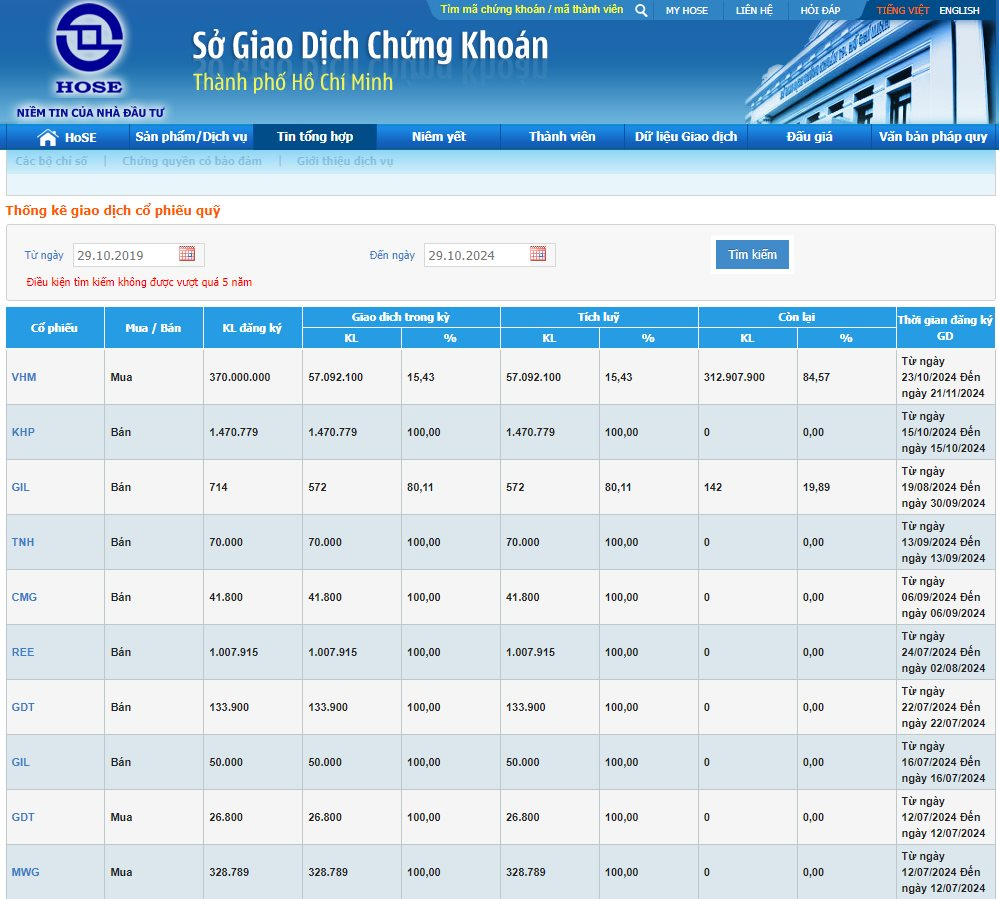Click the Giao dịch trong kỳ header

[401, 317]
